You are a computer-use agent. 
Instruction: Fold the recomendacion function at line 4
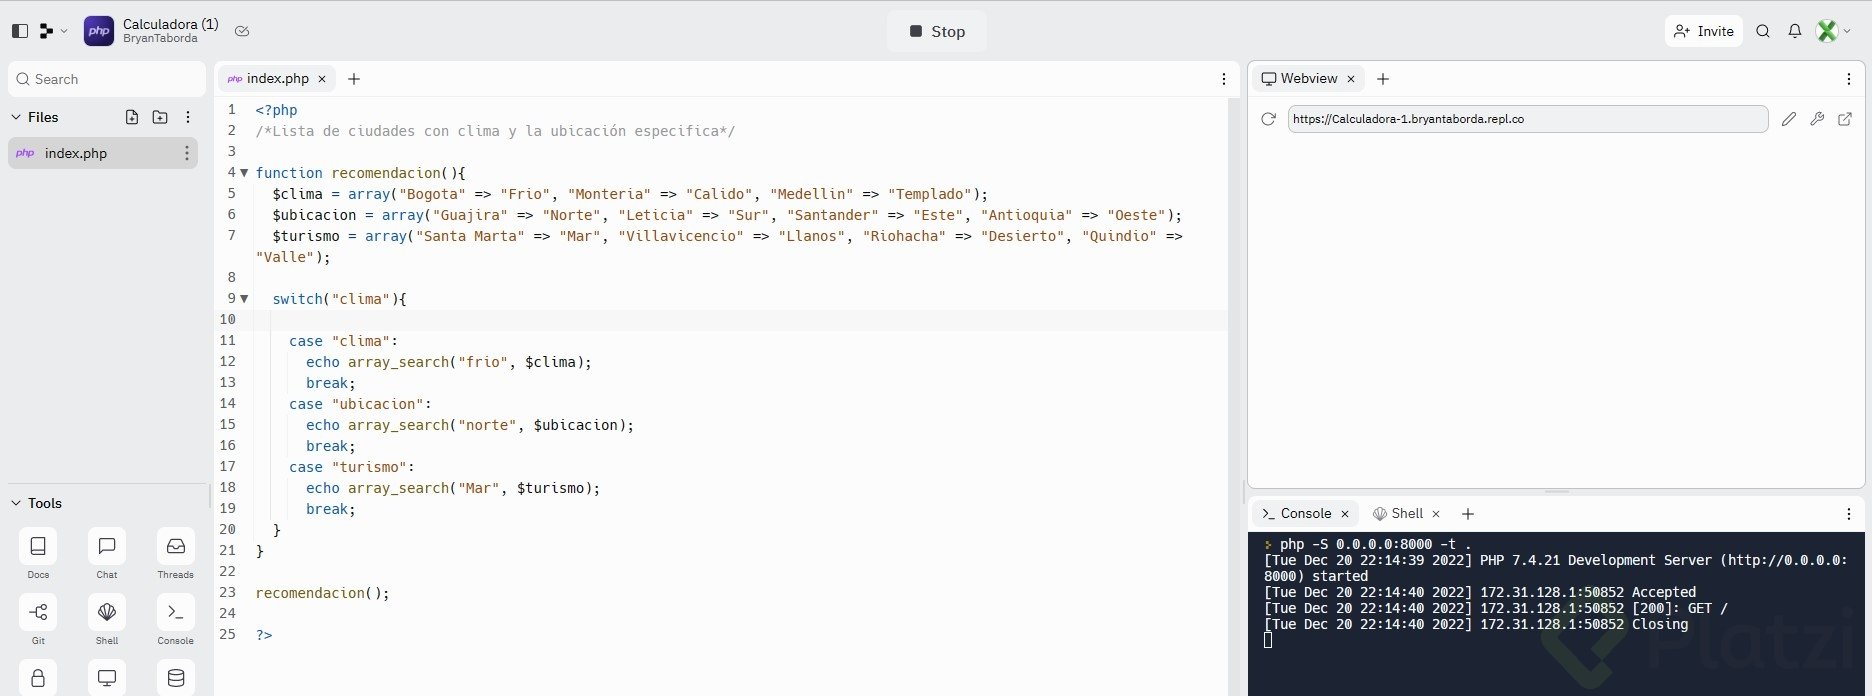(244, 172)
